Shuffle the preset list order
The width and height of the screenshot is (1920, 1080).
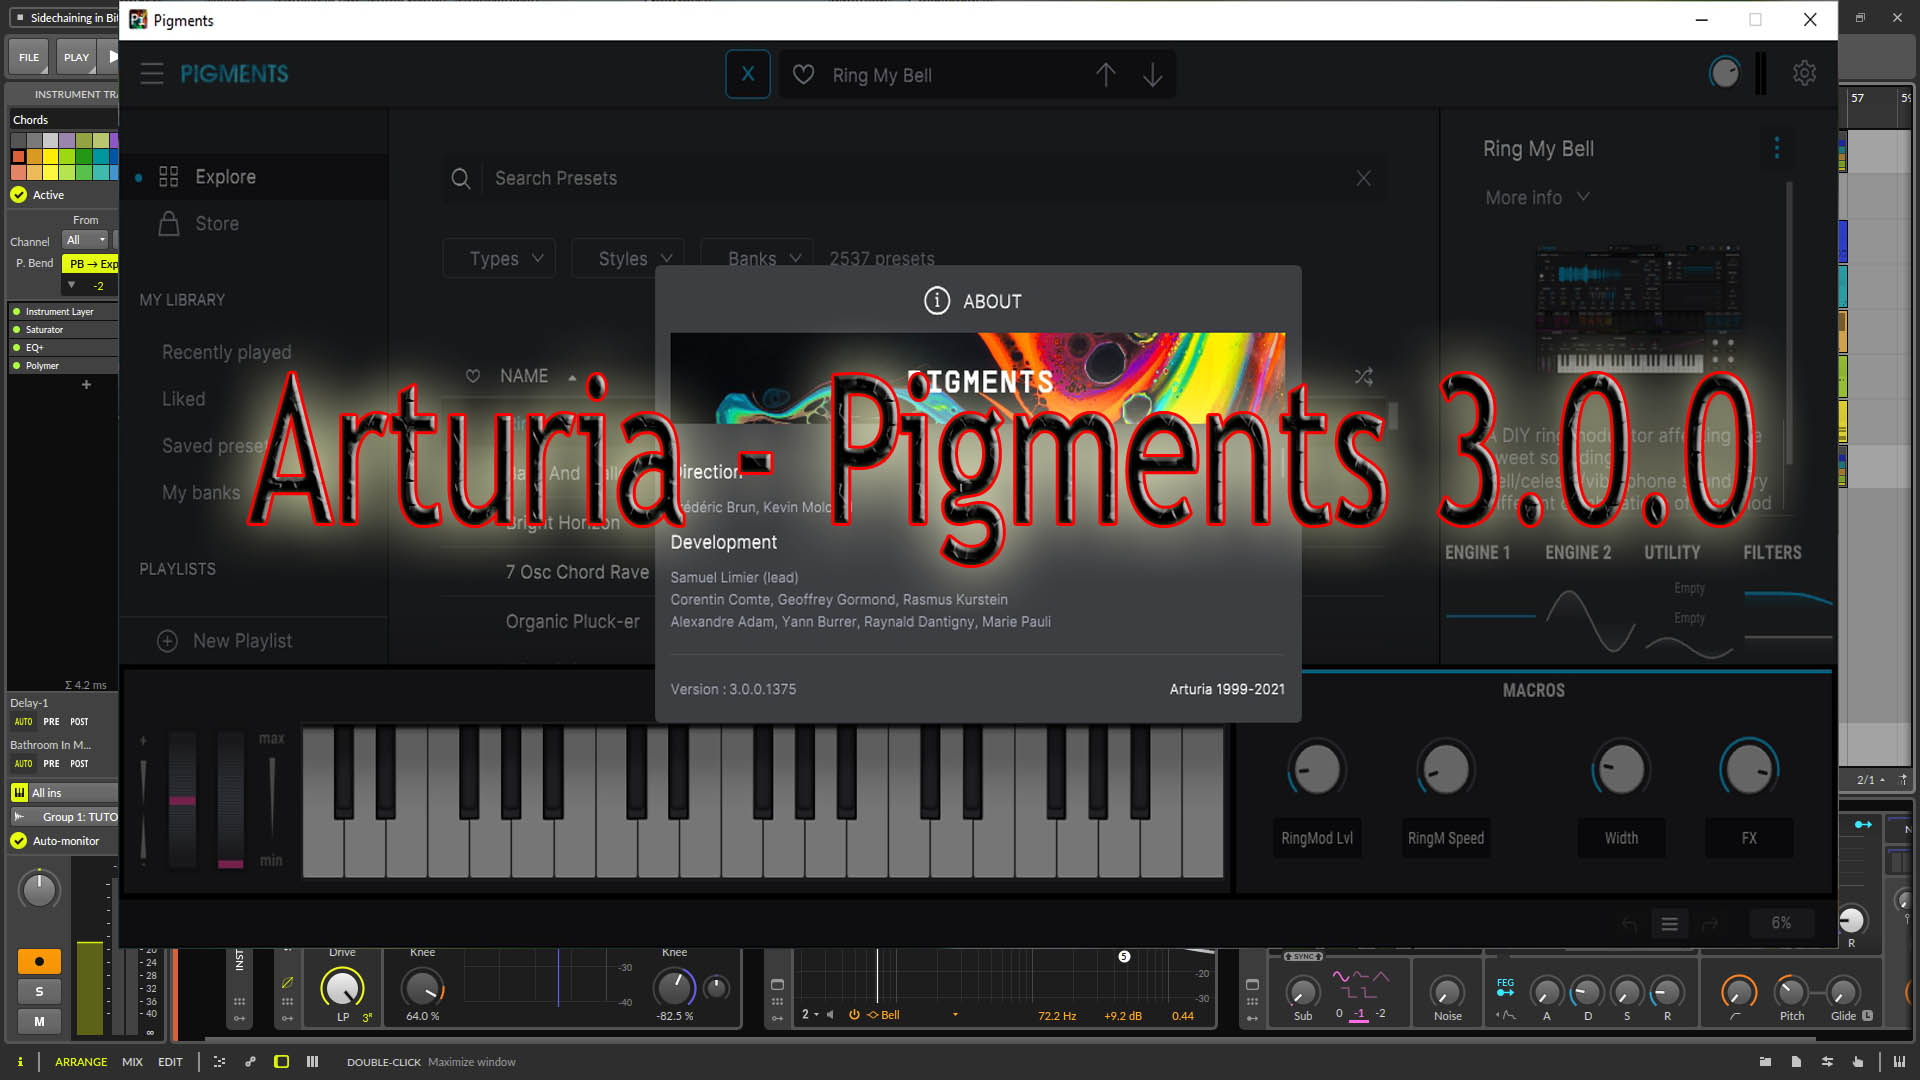(x=1363, y=377)
